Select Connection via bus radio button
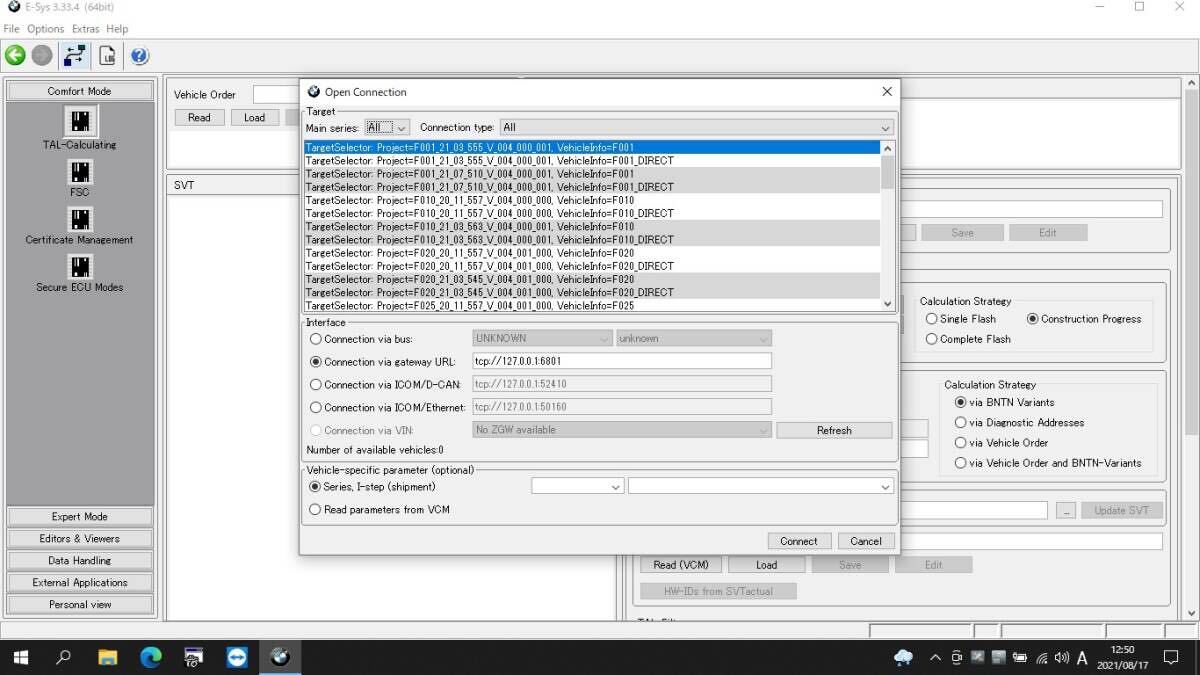 [316, 339]
